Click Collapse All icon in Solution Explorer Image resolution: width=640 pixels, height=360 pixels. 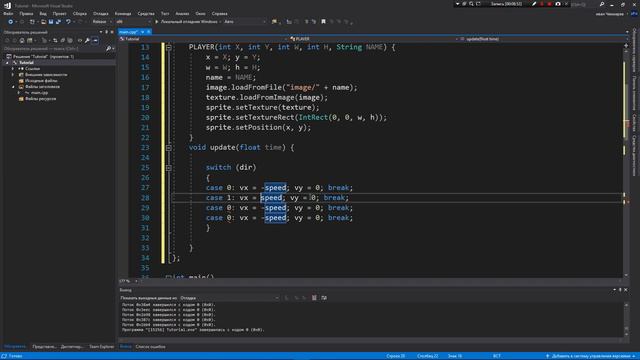pyautogui.click(x=62, y=40)
